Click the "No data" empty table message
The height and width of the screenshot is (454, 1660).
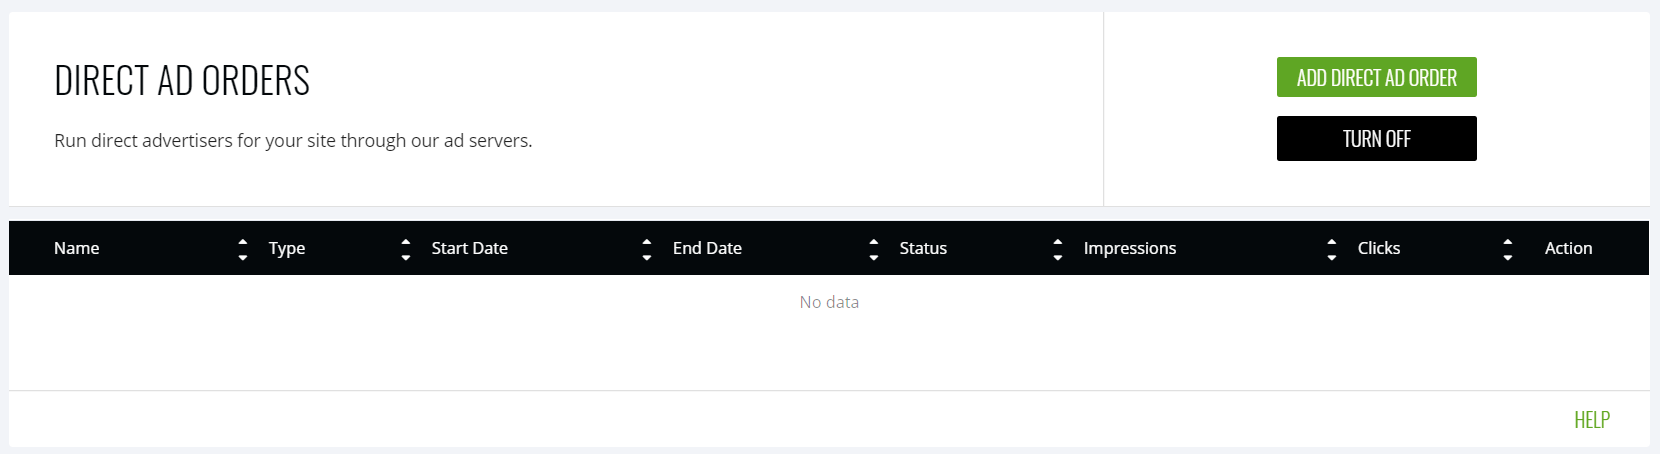(x=829, y=302)
